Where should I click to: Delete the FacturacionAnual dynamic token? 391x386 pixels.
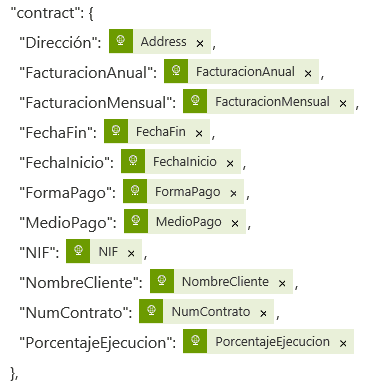point(308,73)
